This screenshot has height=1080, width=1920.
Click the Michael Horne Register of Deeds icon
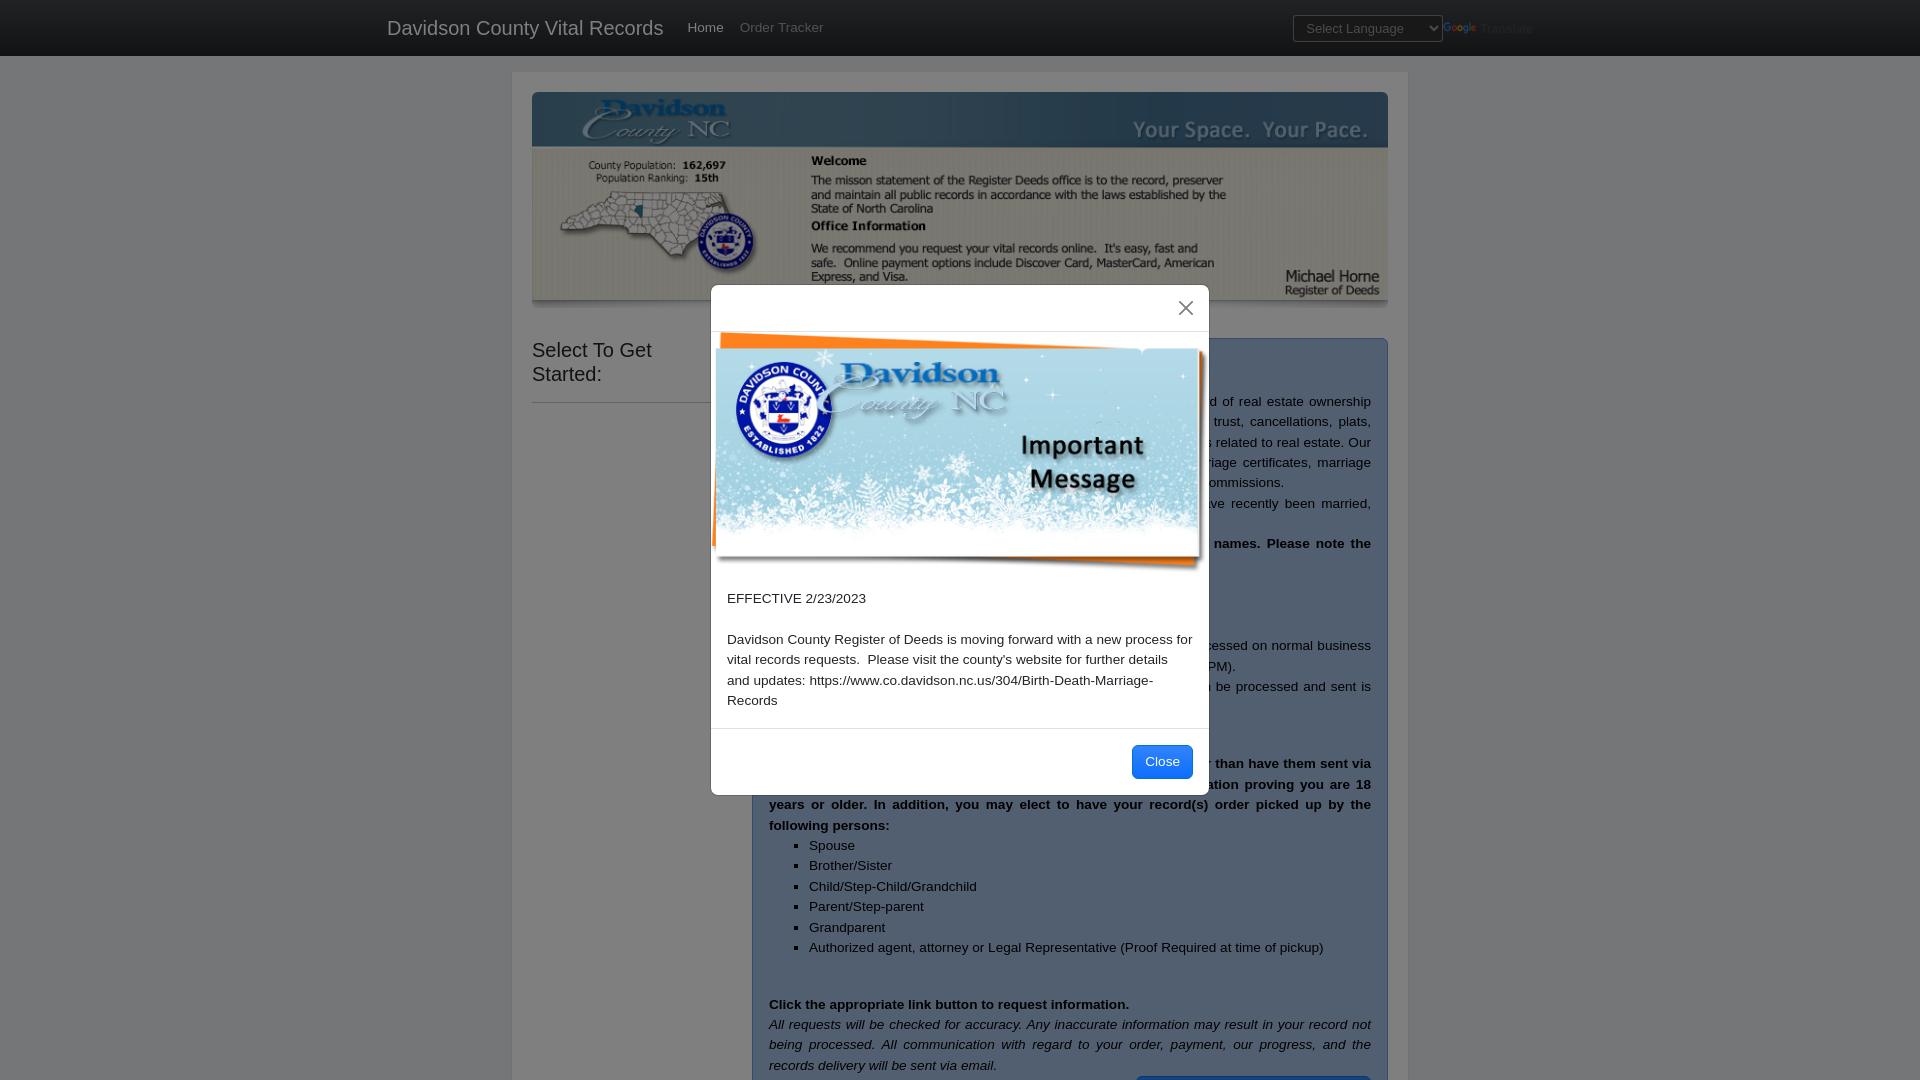tap(1329, 281)
